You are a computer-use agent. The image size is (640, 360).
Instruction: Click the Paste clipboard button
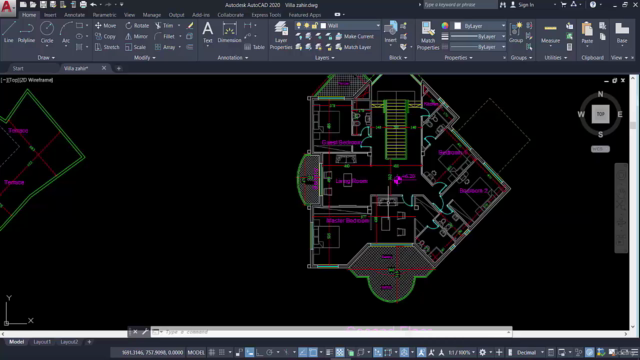click(587, 33)
